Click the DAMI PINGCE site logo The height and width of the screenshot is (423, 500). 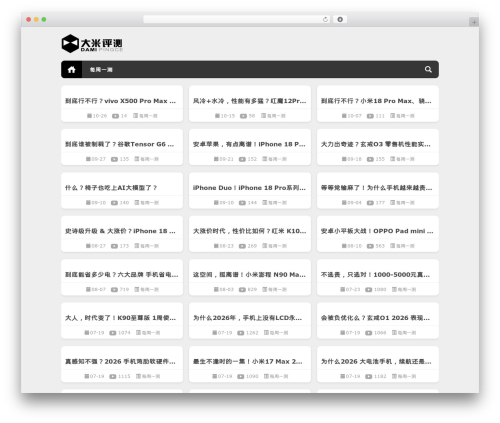point(92,43)
